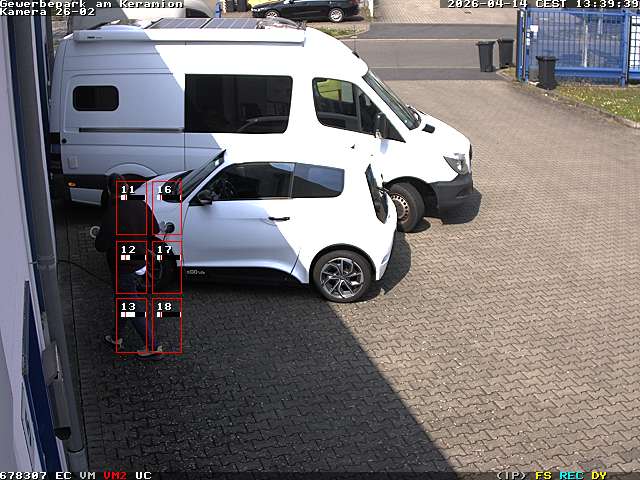Select motion detection window 17
This screenshot has width=640, height=480.
click(166, 267)
